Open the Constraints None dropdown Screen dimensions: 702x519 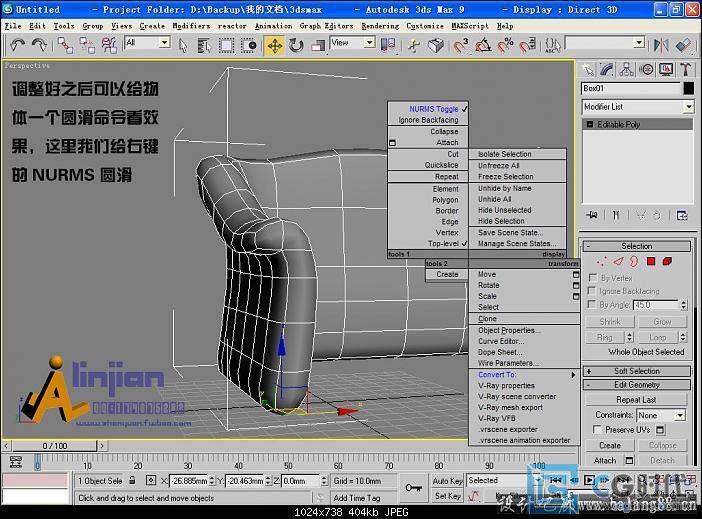(680, 416)
